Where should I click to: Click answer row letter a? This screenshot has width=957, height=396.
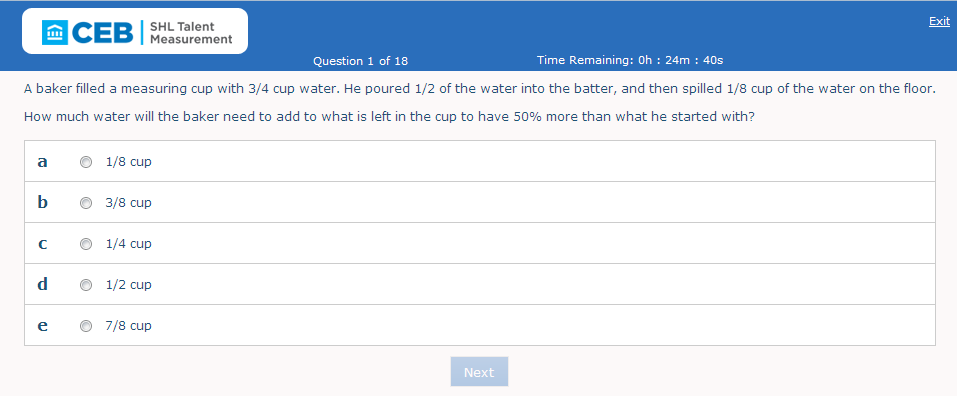pos(42,162)
